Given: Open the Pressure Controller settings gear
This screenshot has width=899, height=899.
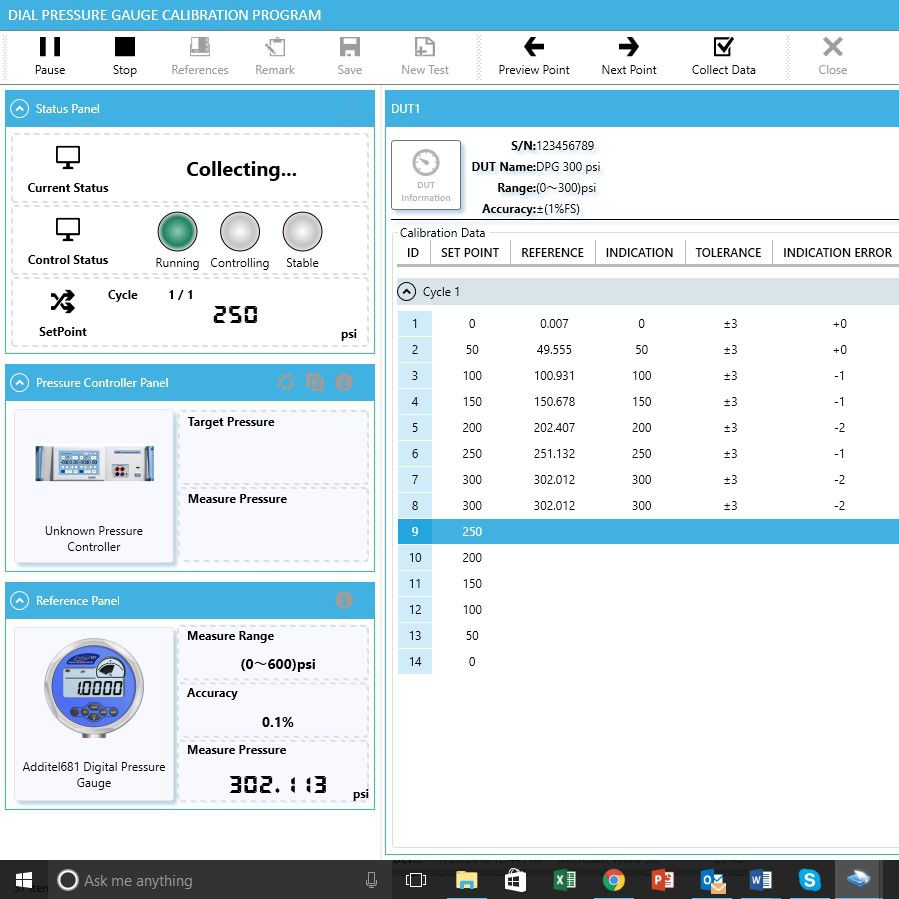Looking at the screenshot, I should (286, 382).
